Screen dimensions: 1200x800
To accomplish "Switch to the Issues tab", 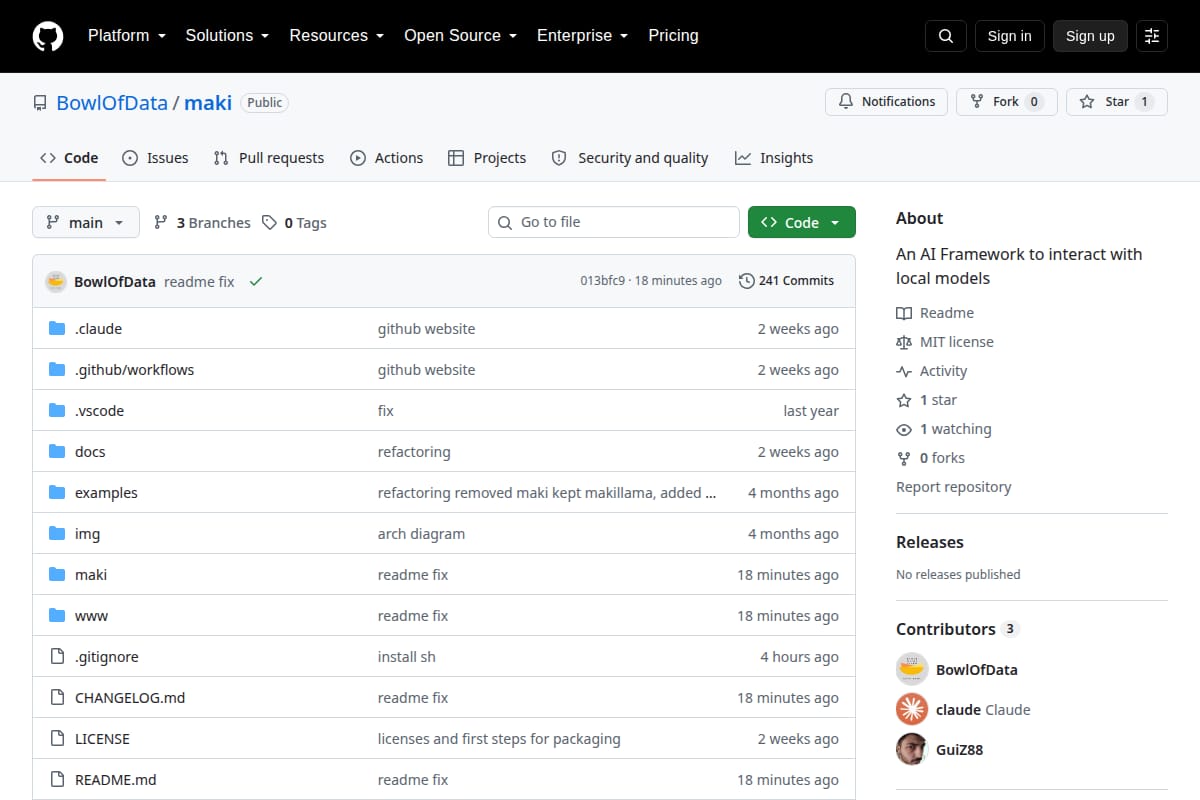I will click(155, 158).
